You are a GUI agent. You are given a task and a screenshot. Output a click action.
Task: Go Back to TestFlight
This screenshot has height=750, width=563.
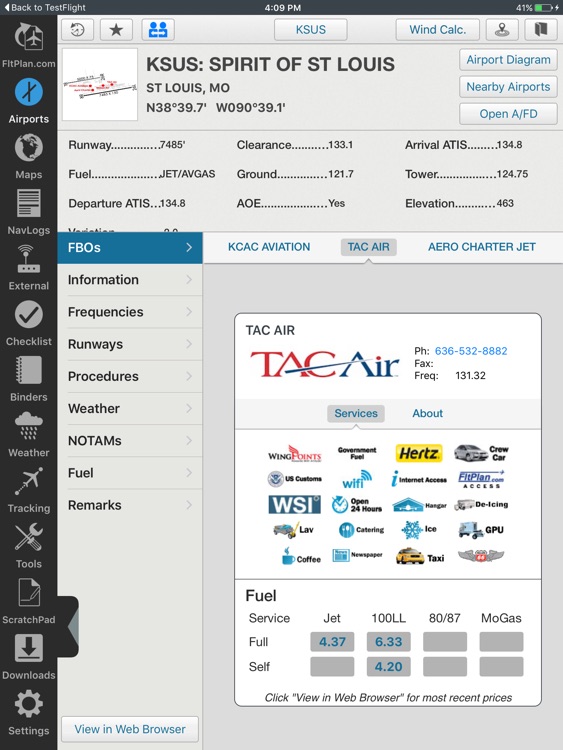click(x=45, y=8)
